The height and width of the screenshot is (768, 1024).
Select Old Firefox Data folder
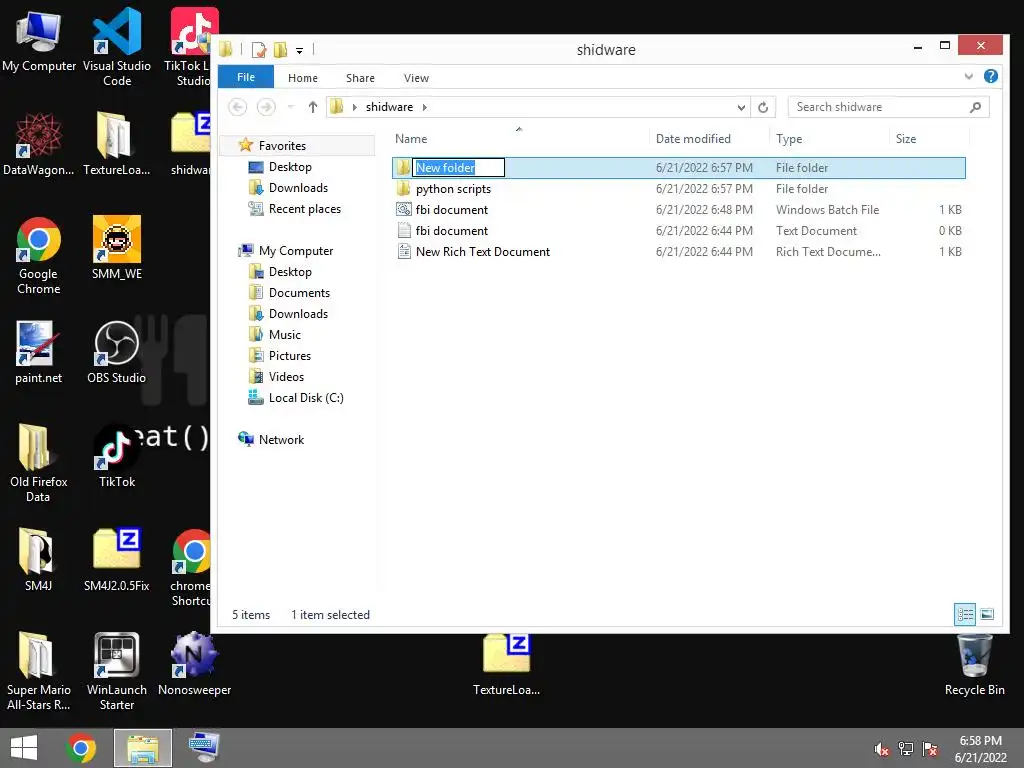point(39,463)
